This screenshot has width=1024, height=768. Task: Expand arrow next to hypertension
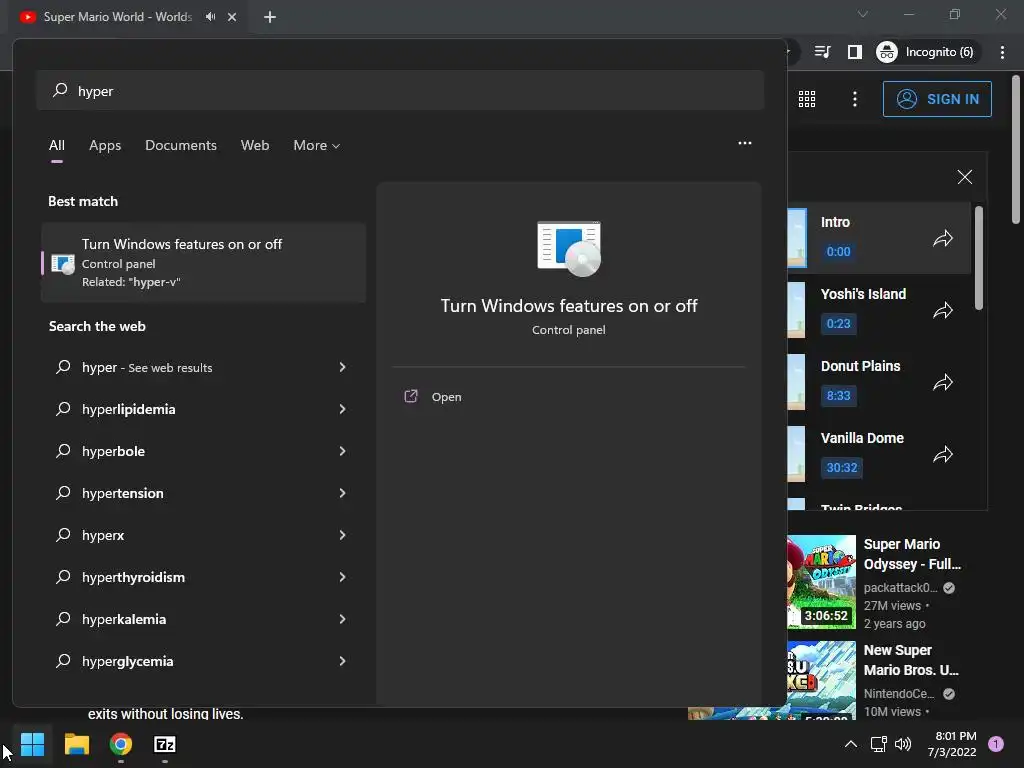pyautogui.click(x=342, y=493)
